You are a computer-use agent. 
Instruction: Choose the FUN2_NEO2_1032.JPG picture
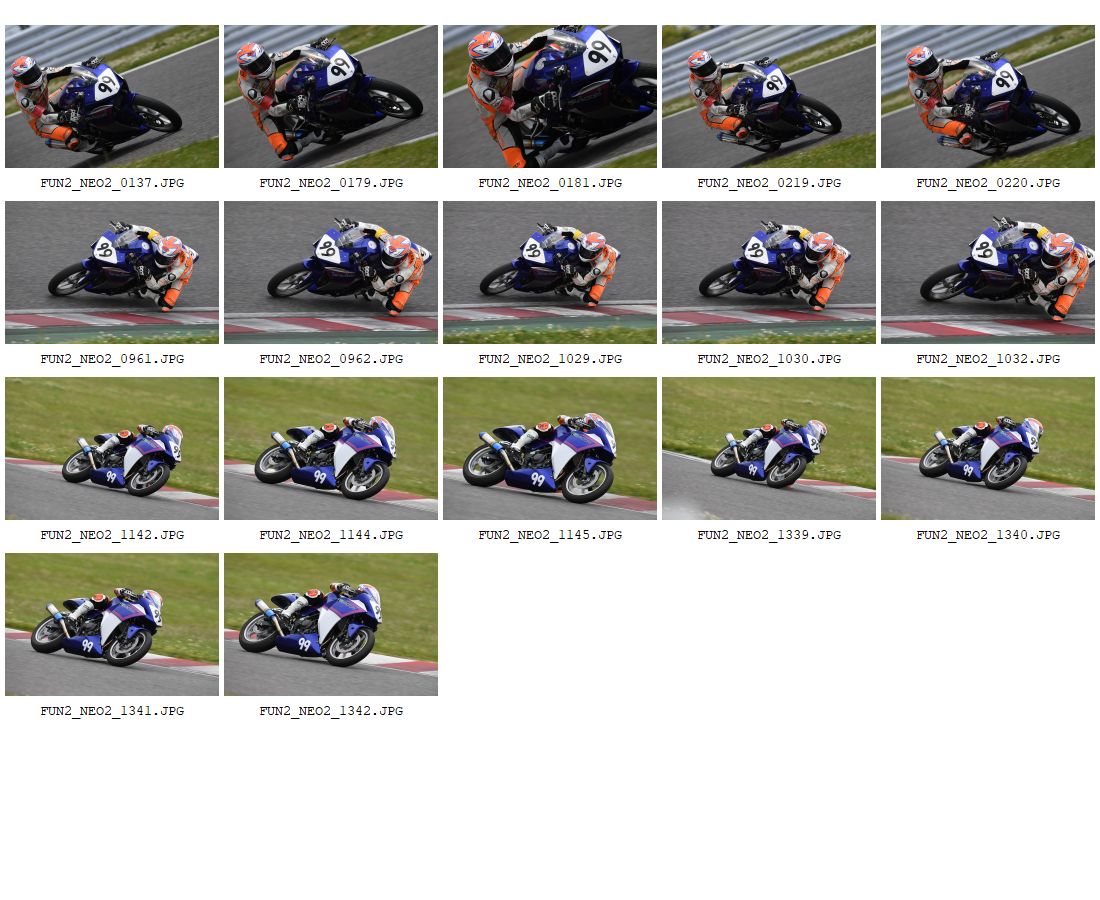point(988,273)
